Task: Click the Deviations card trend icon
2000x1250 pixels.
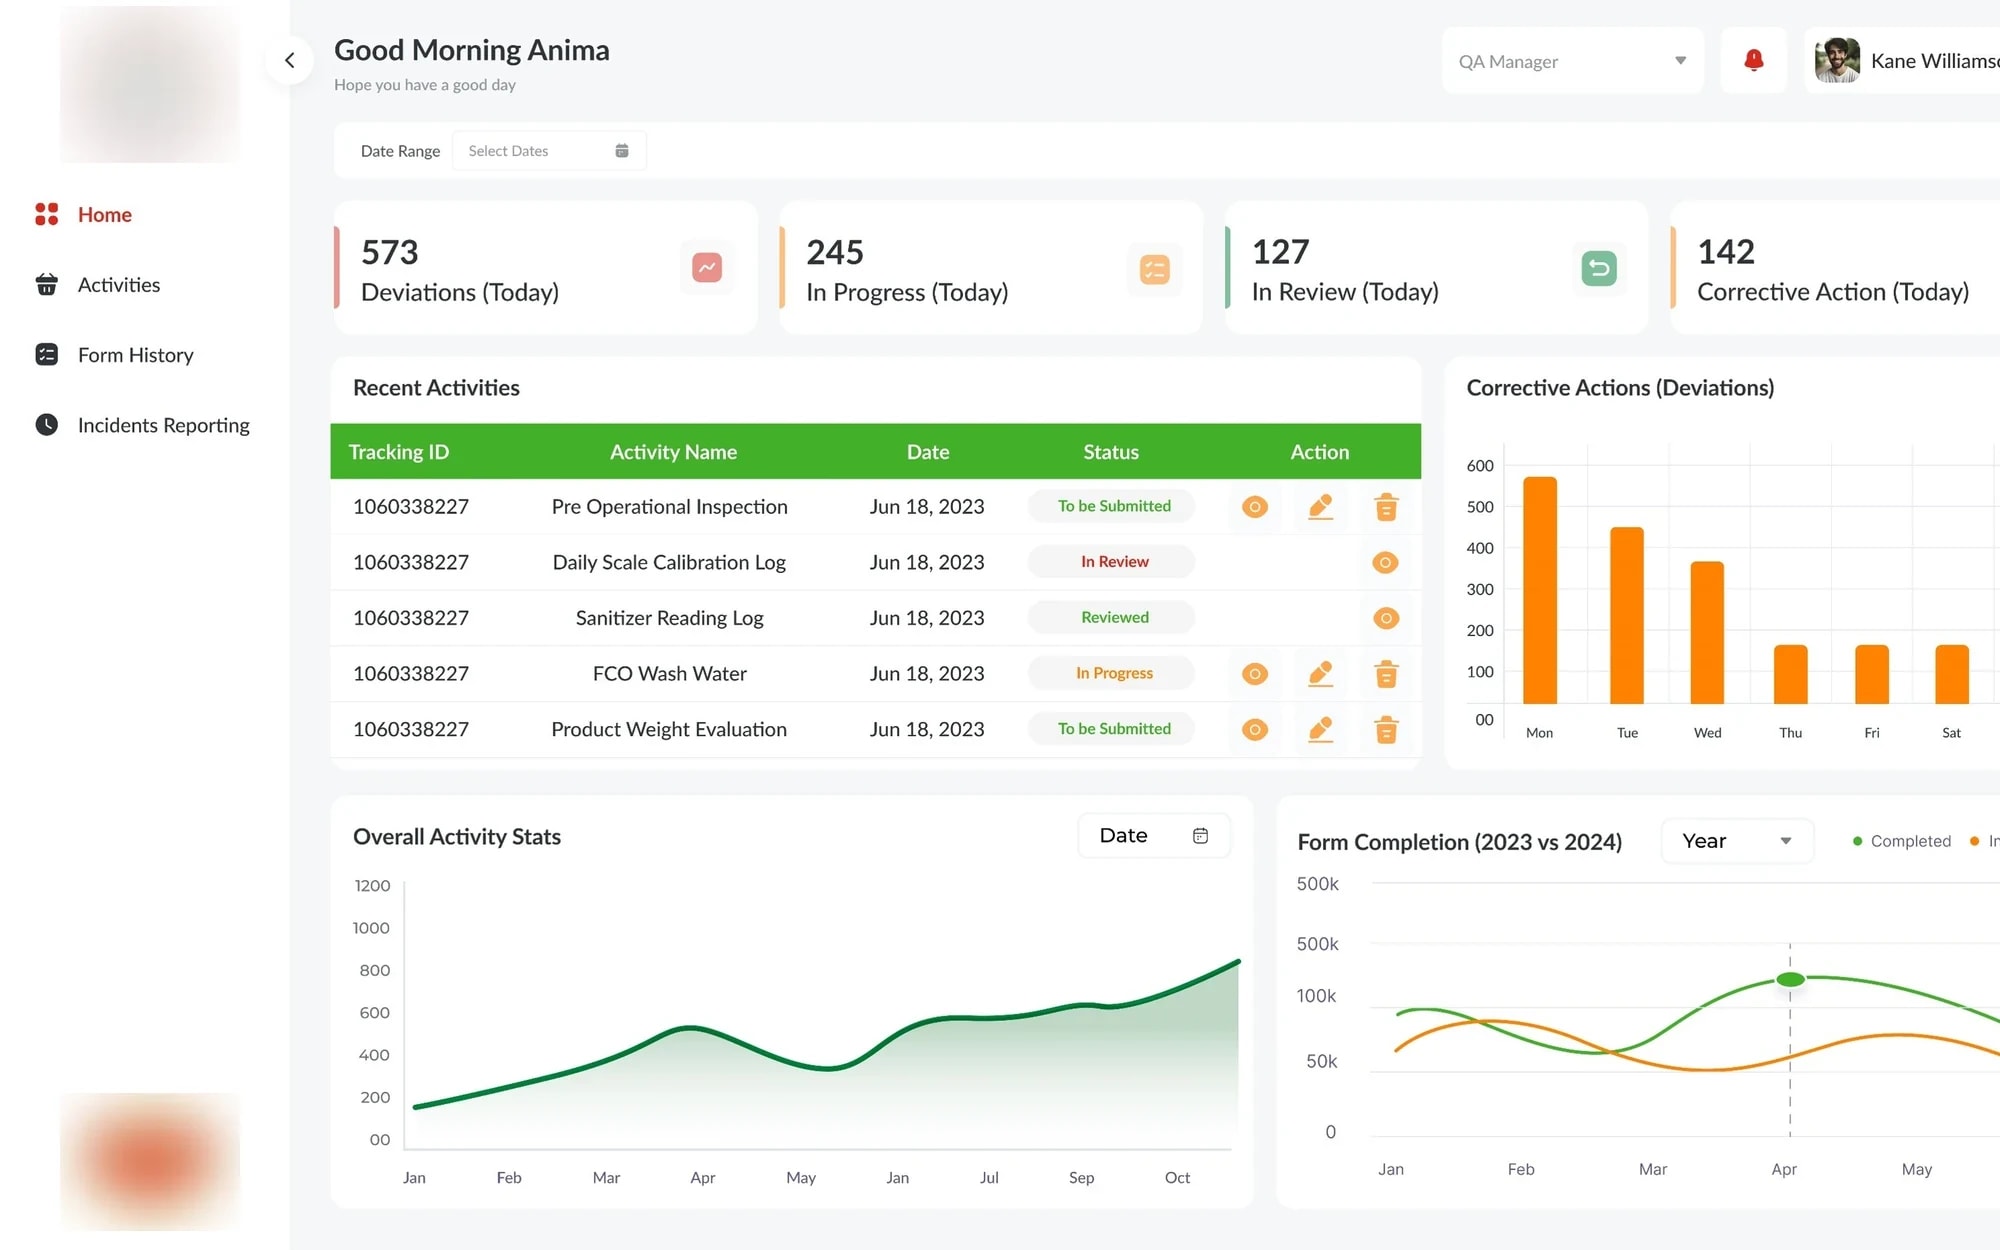Action: pos(707,267)
